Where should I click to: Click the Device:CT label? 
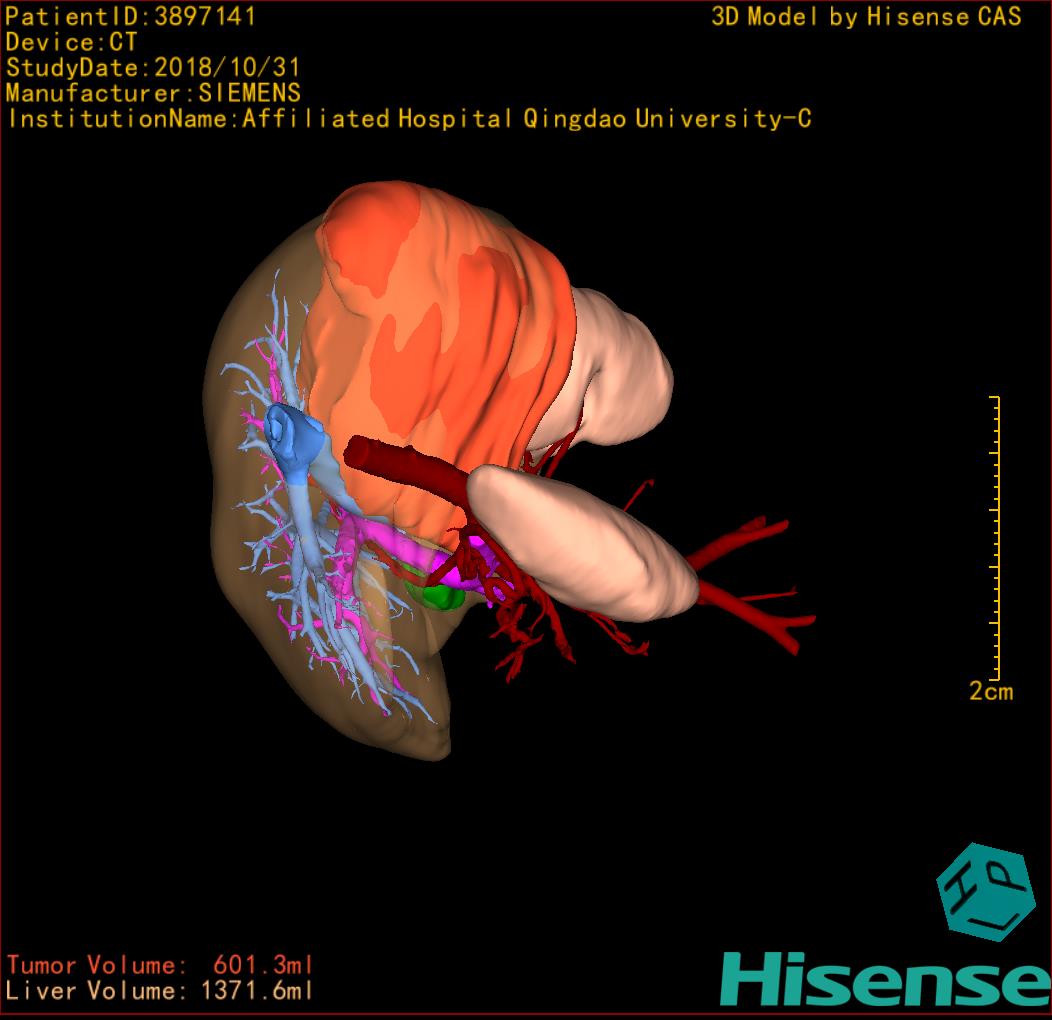tap(71, 42)
